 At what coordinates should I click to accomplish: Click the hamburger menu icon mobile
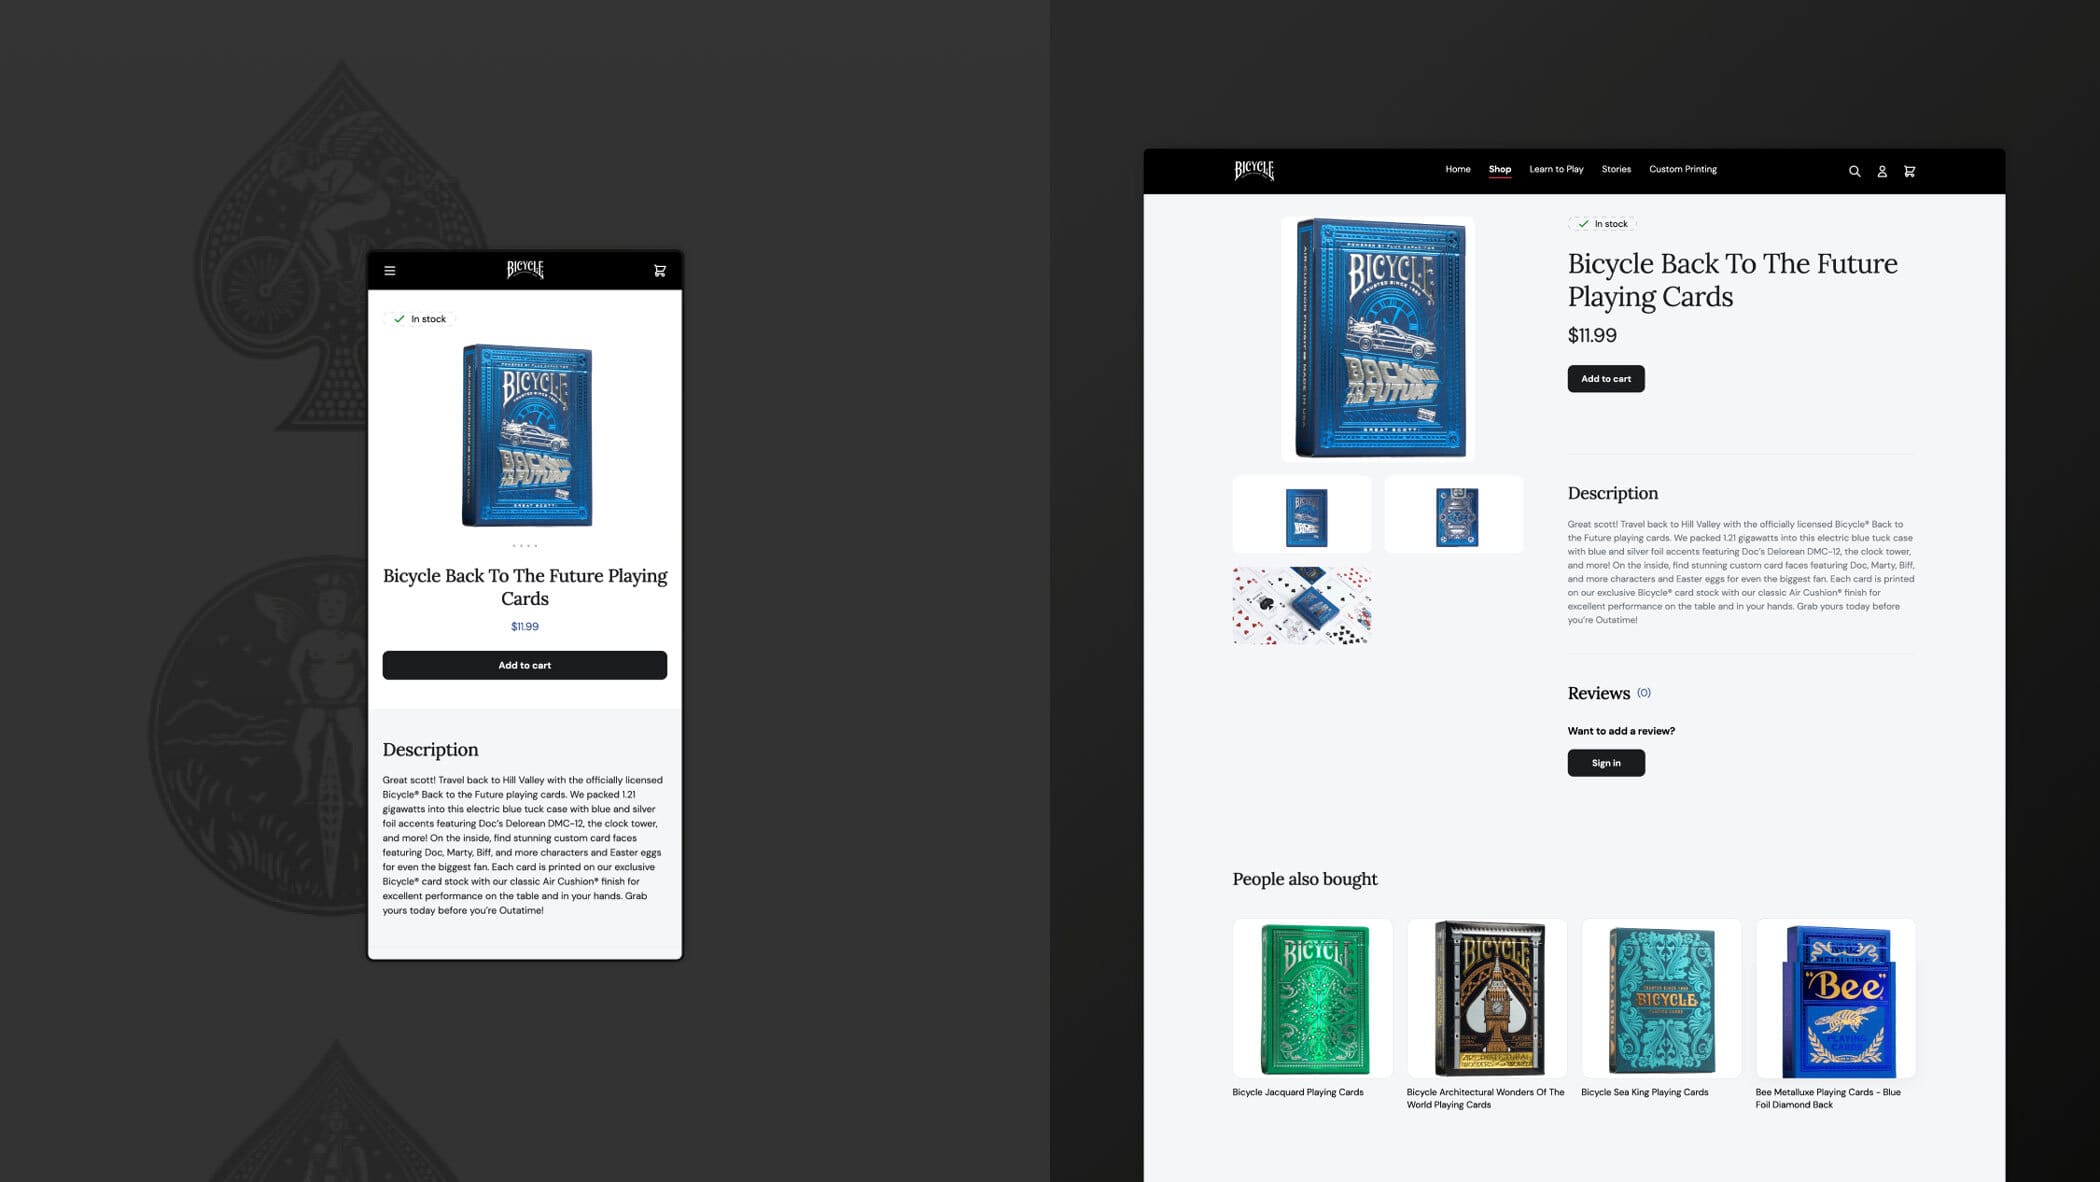click(x=389, y=270)
